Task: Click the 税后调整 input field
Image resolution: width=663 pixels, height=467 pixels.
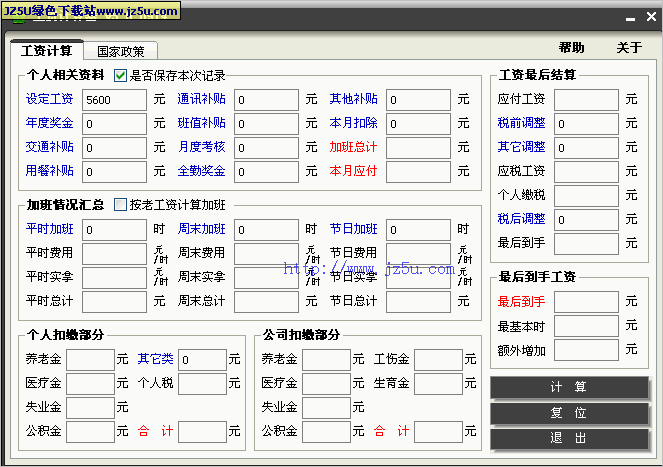Action: point(586,220)
